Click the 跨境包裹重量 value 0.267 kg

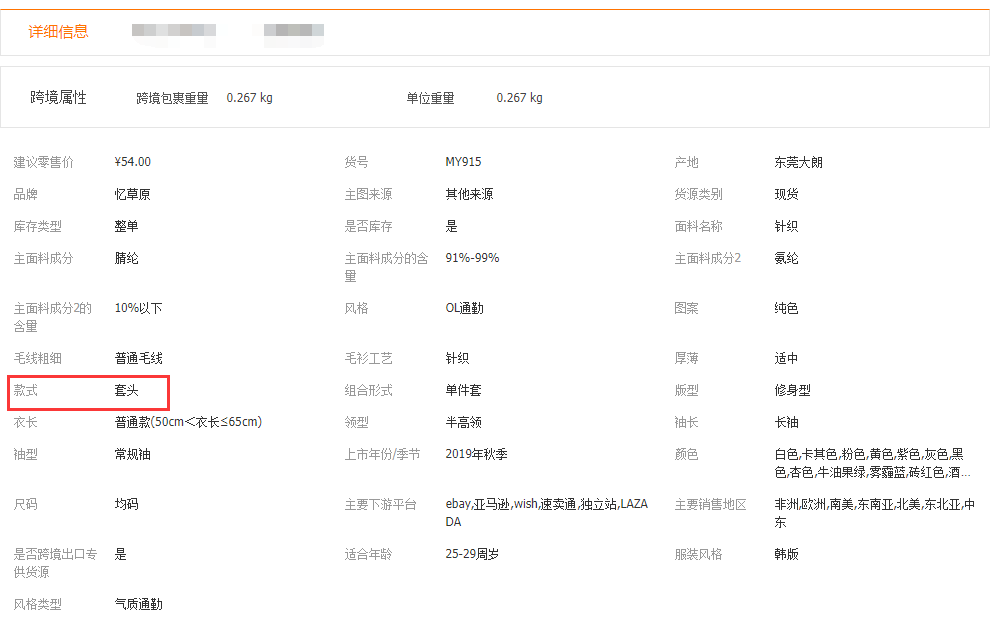249,98
